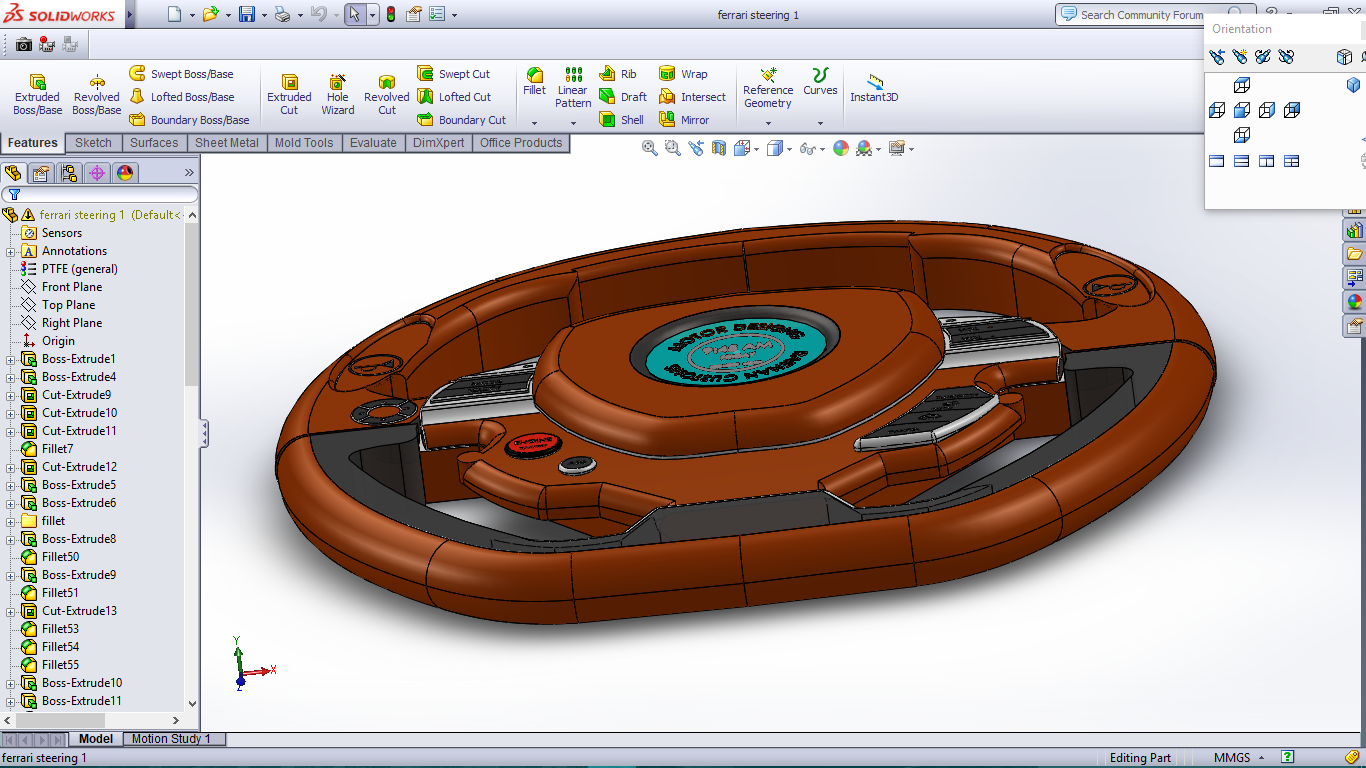
Task: Choose the single viewport layout icon
Action: pos(1217,161)
